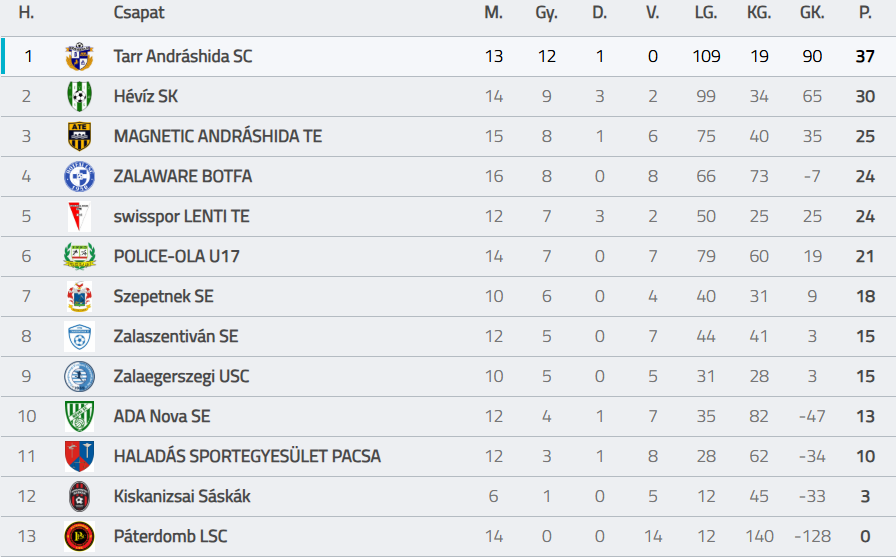896x557 pixels.
Task: Click the GK. goal difference column header
Action: 812,13
